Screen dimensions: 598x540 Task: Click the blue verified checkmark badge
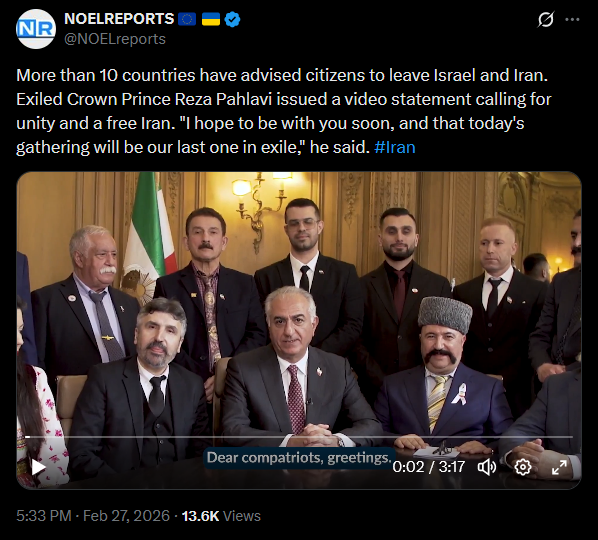tap(232, 19)
